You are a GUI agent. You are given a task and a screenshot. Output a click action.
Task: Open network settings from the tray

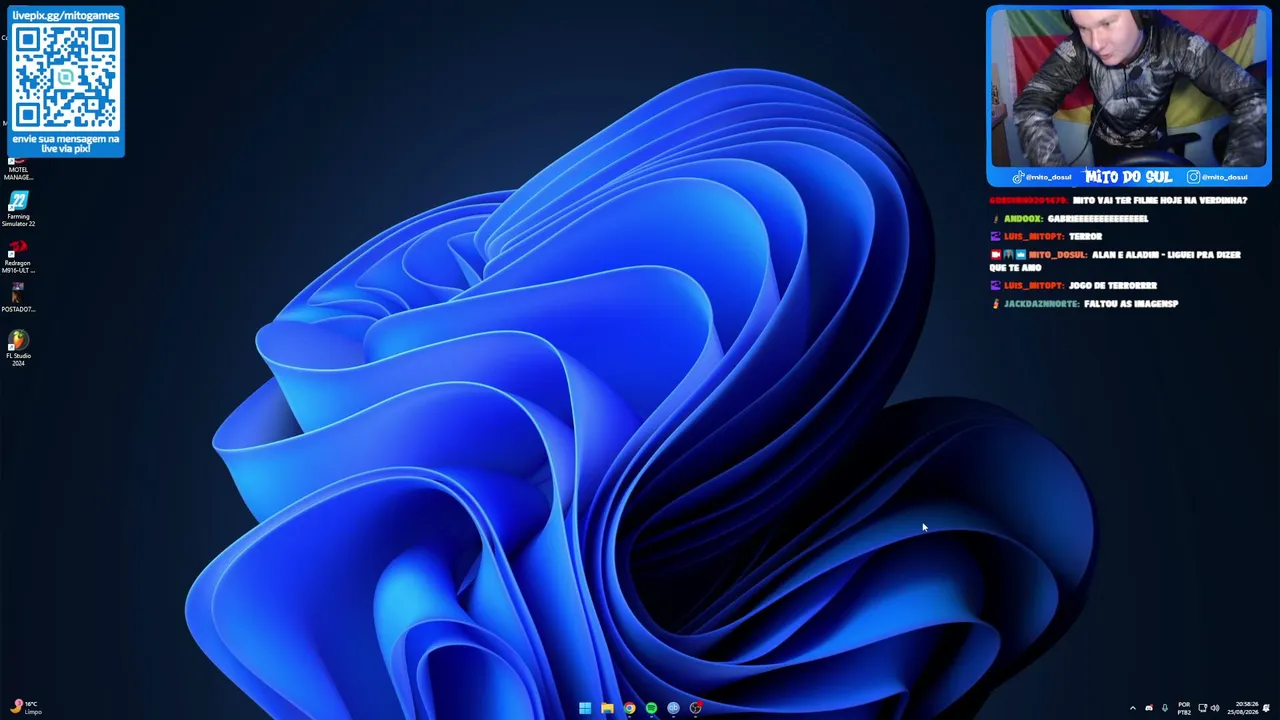pyautogui.click(x=1202, y=708)
